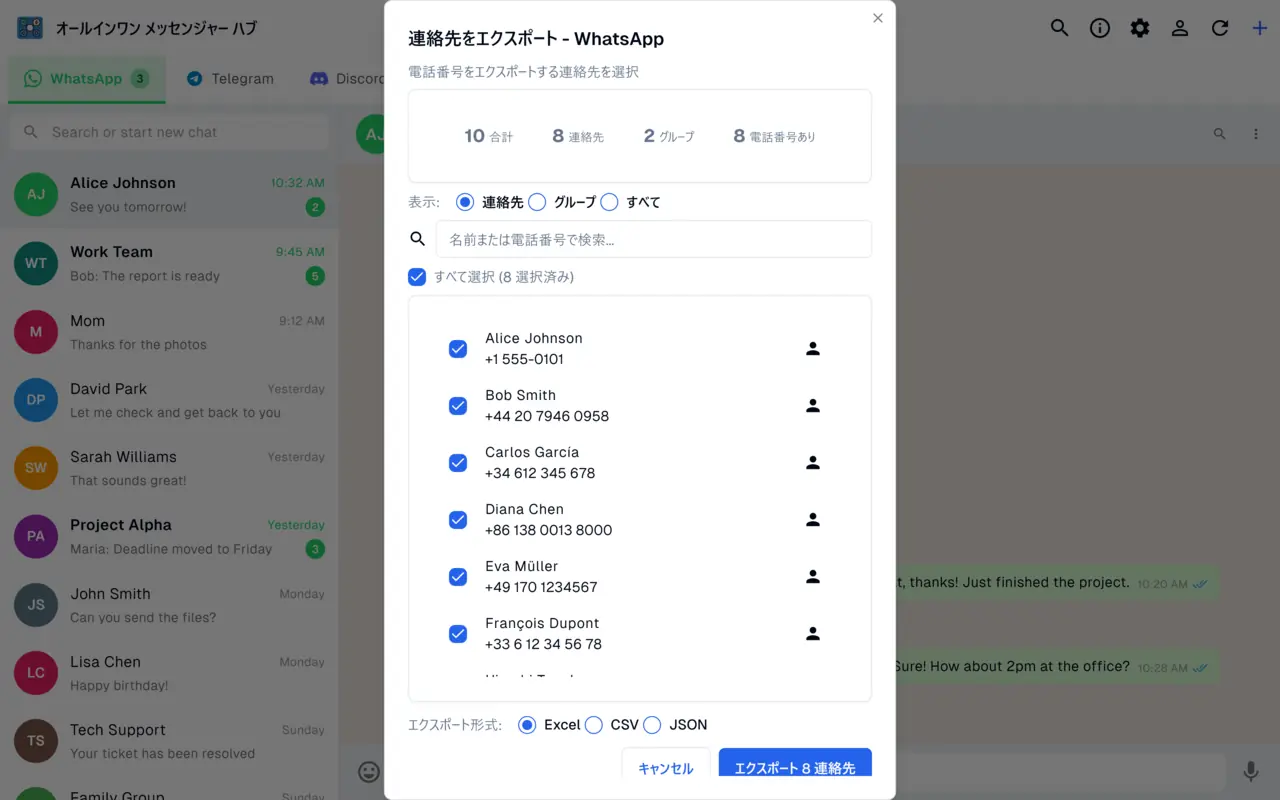The width and height of the screenshot is (1280, 800).
Task: Click phone number +49 170 1234567
Action: 541,587
